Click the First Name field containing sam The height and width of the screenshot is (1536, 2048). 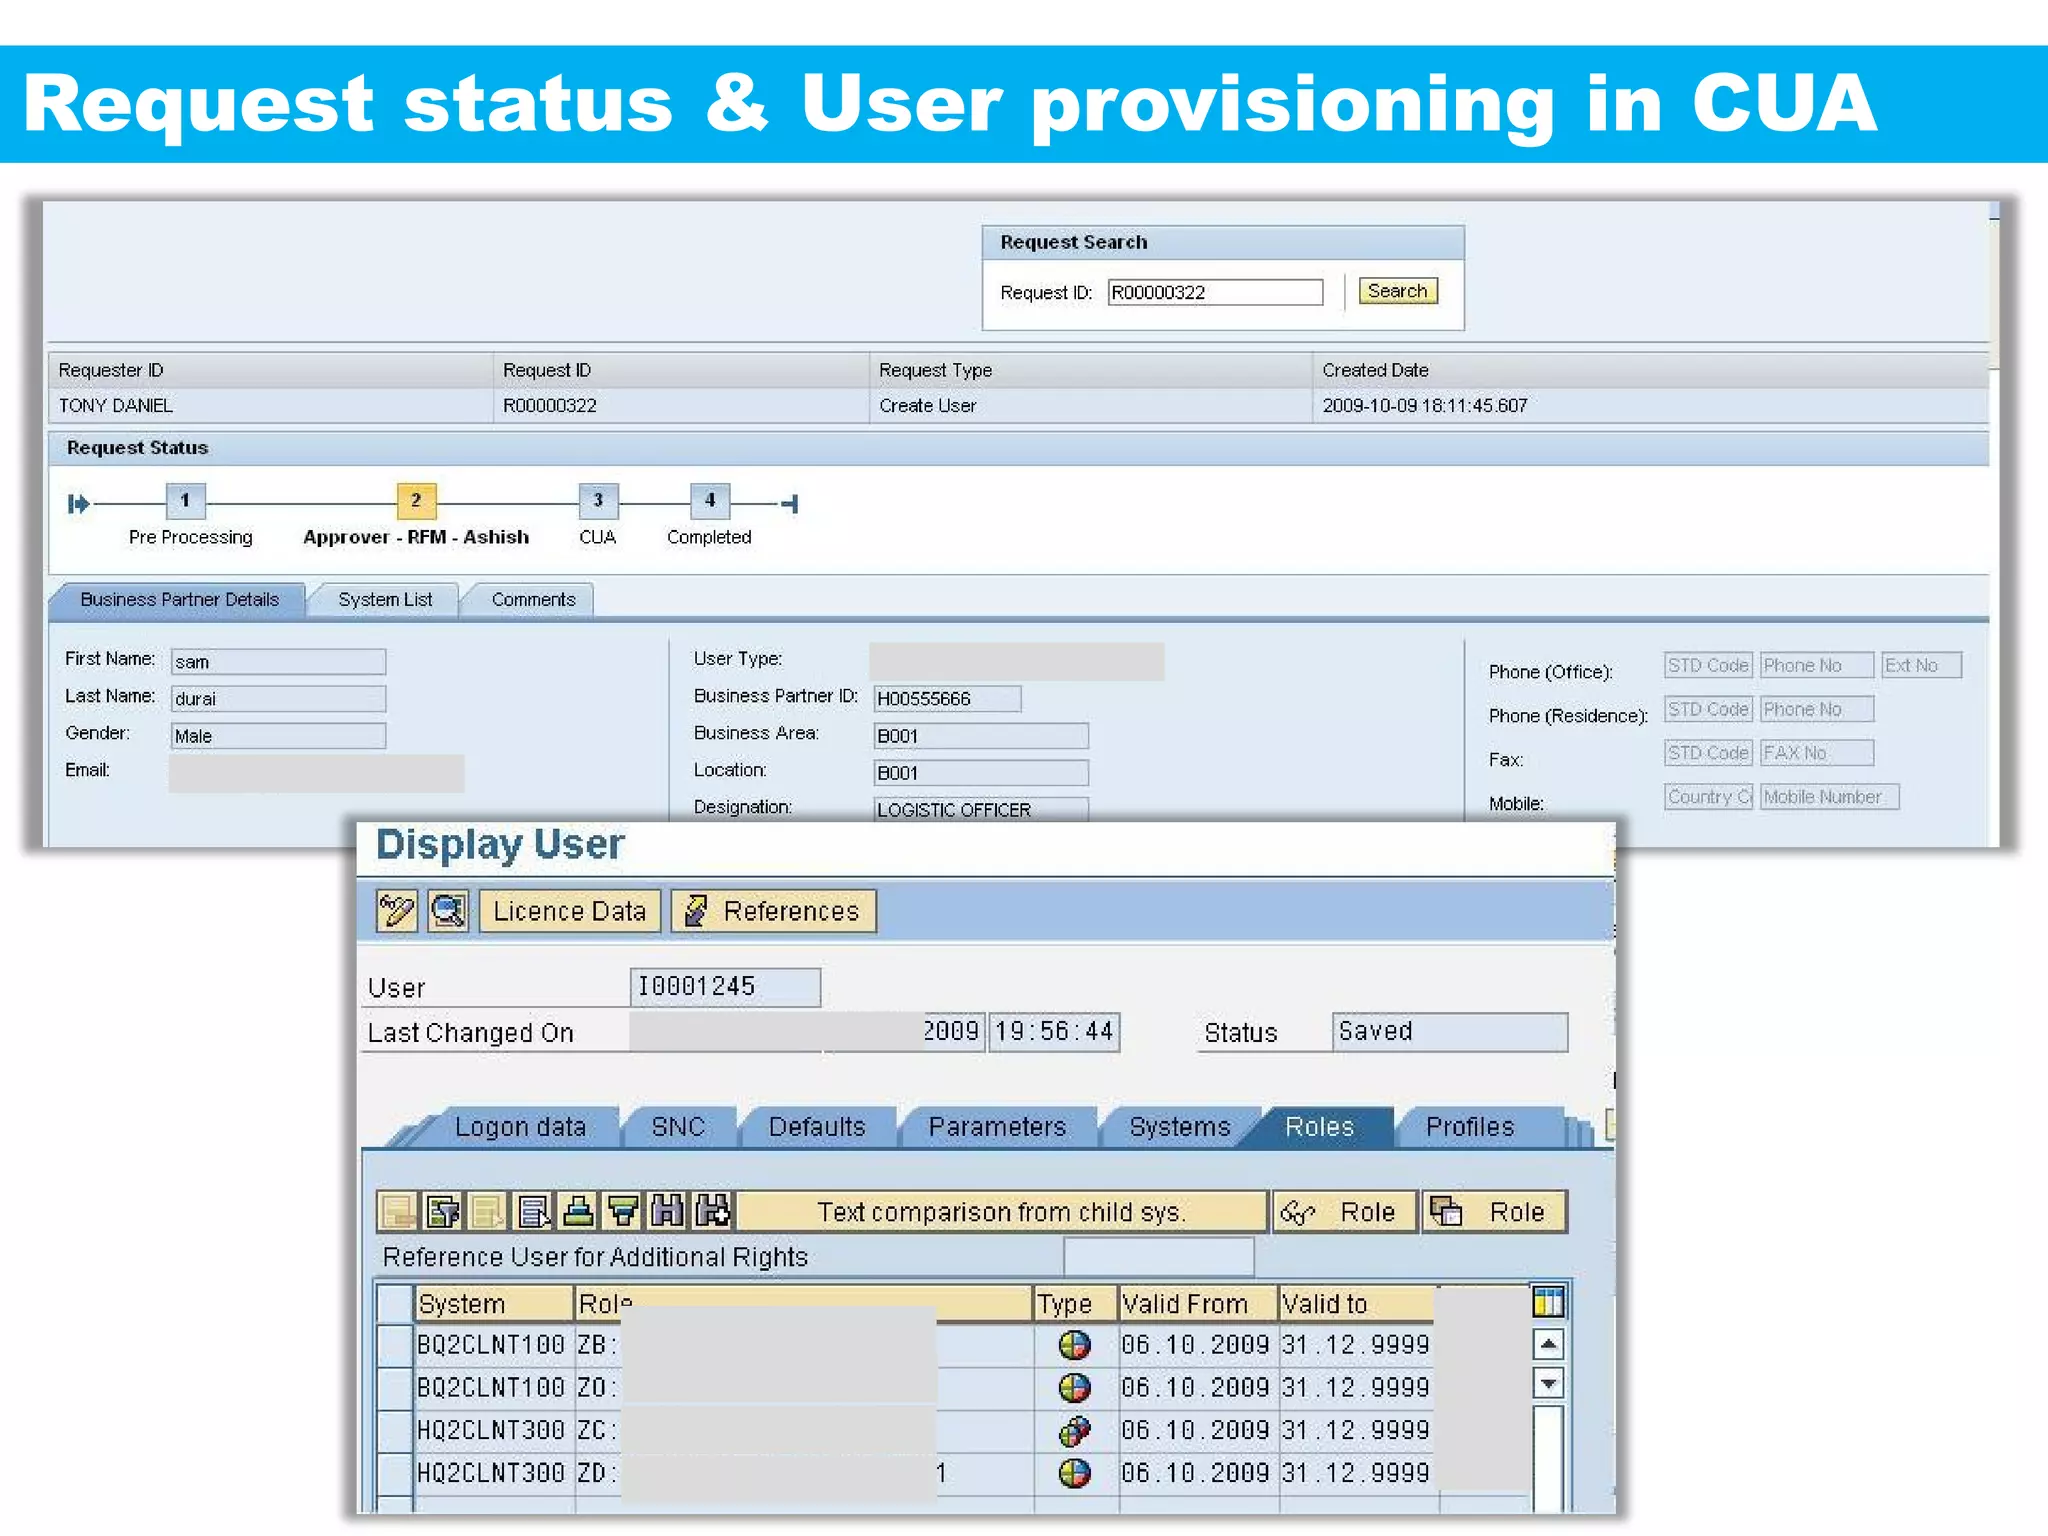[x=278, y=662]
